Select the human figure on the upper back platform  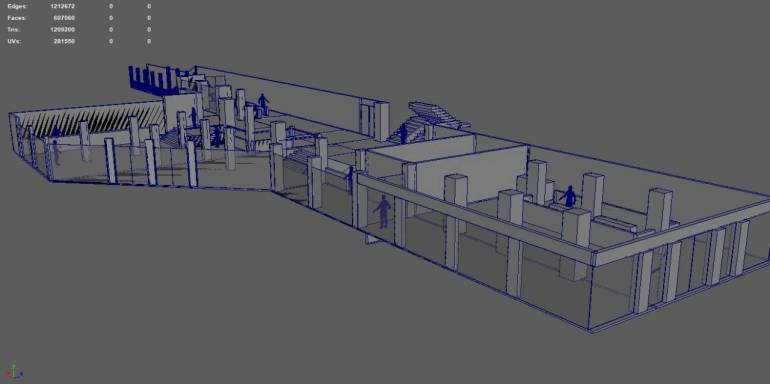click(264, 104)
